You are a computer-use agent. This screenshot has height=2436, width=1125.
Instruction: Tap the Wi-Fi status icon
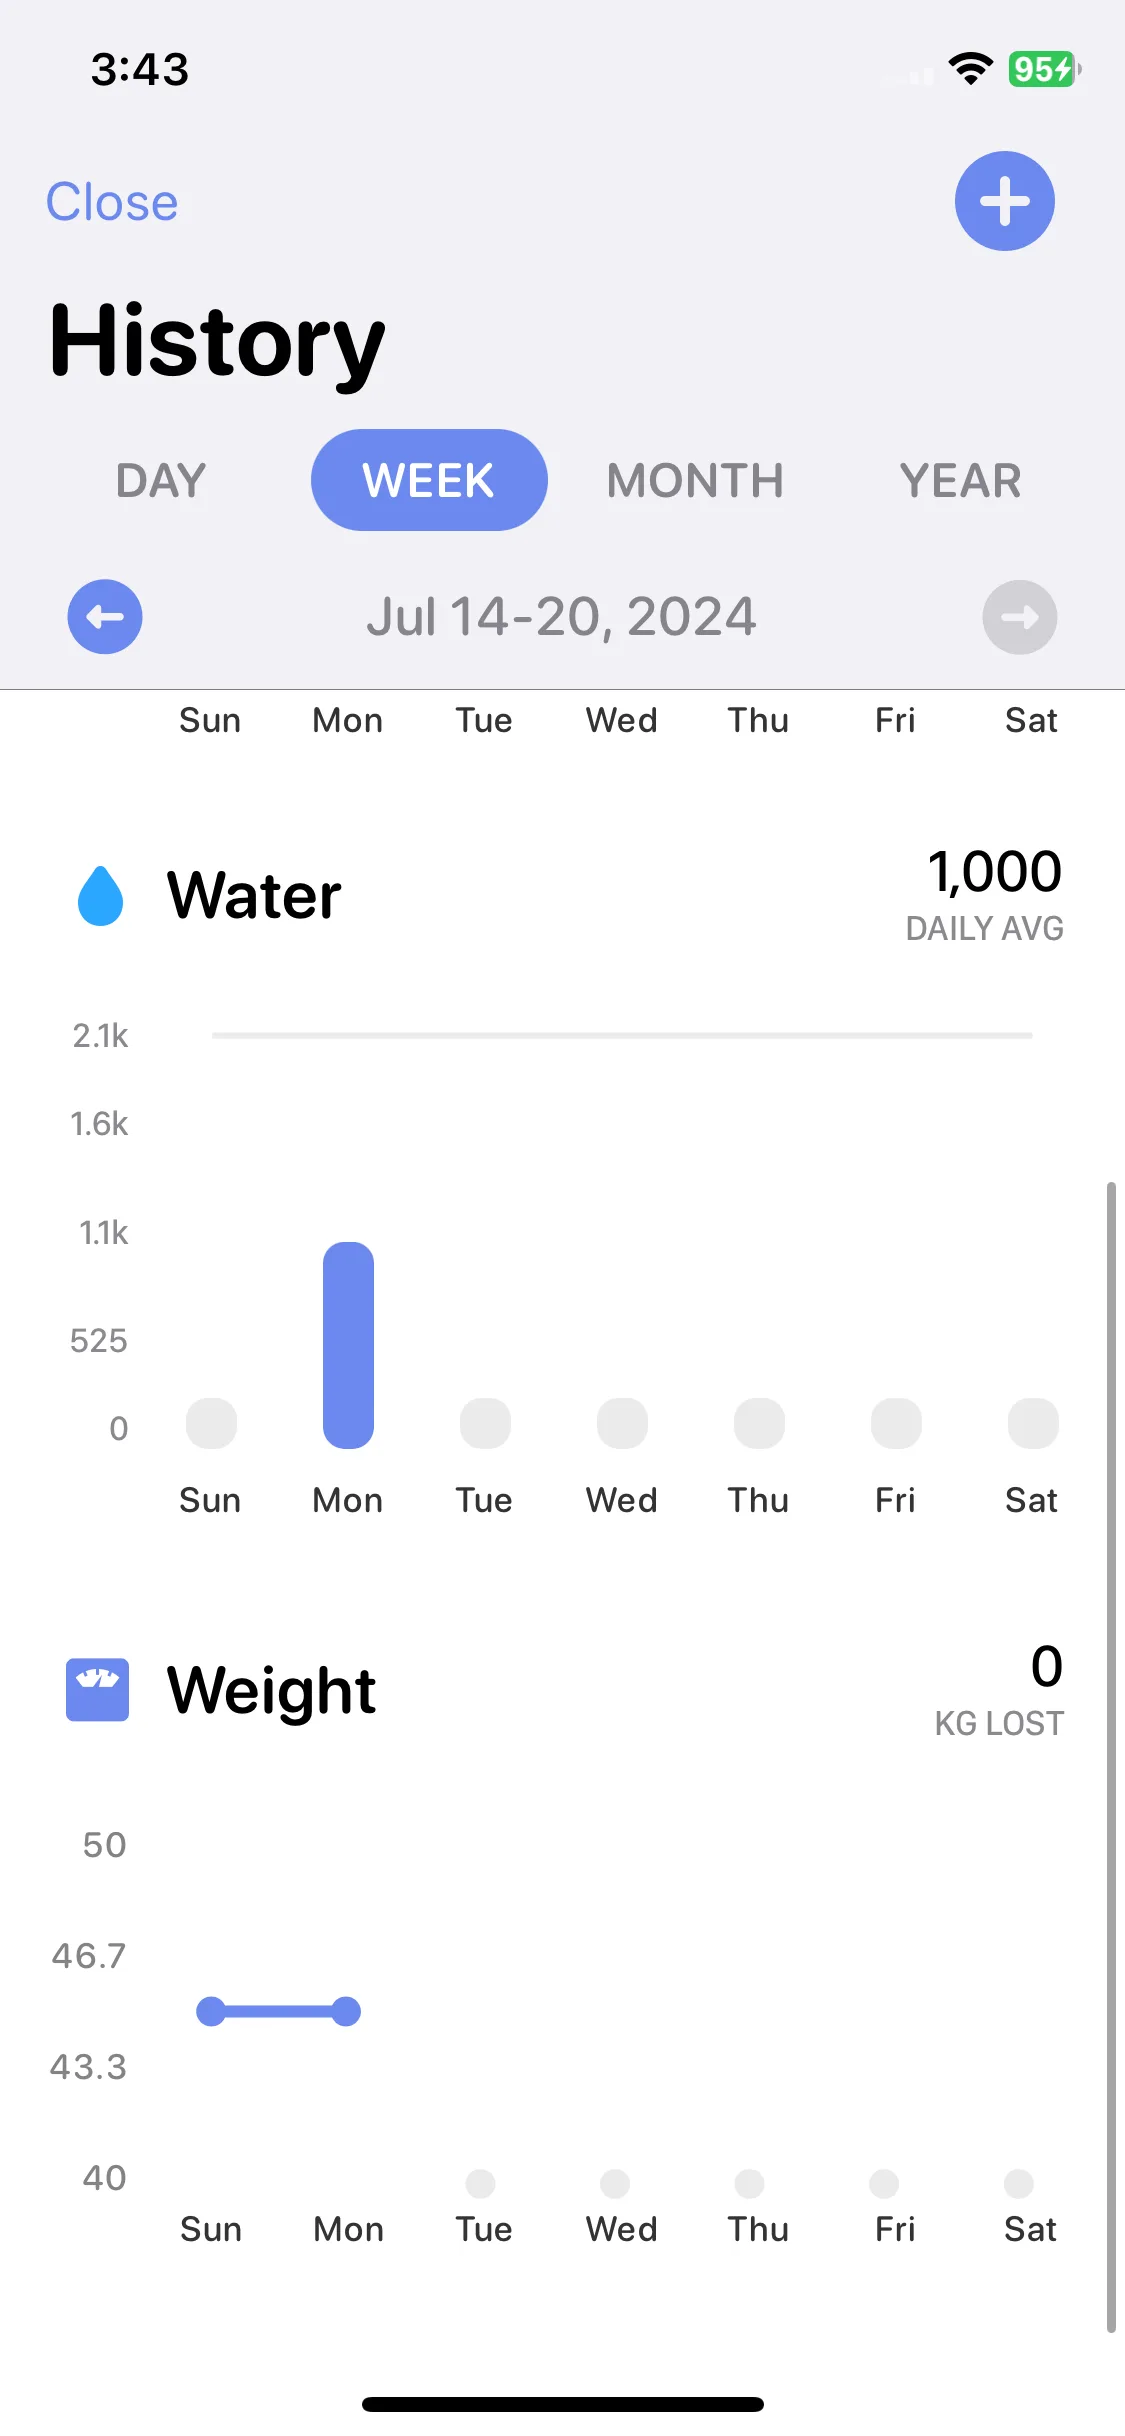click(970, 69)
